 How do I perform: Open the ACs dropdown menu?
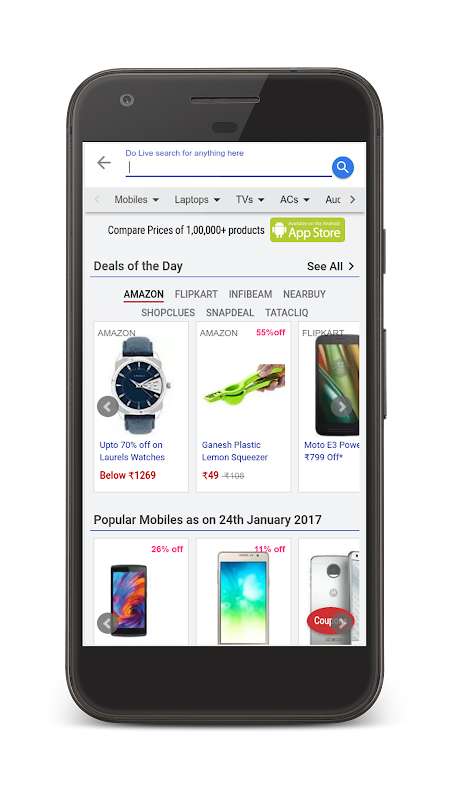295,199
